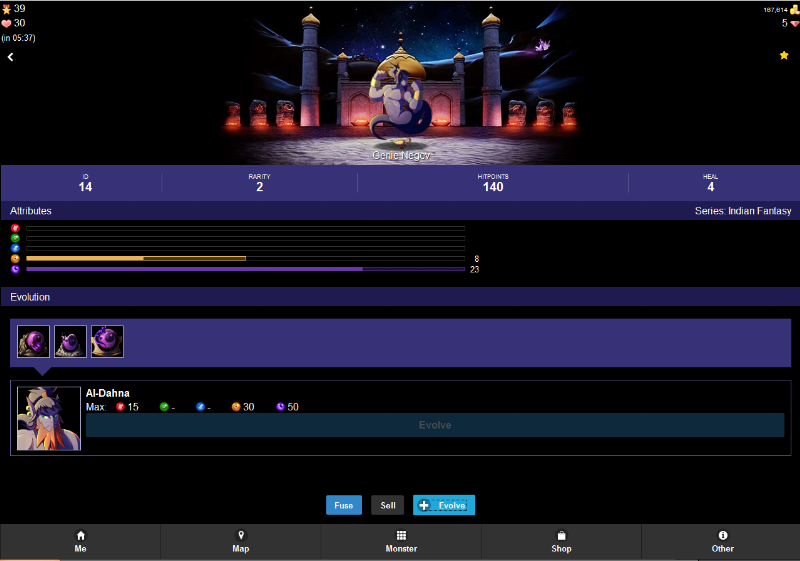The image size is (800, 561).
Task: Select the third evolution material thumbnail
Action: (x=107, y=342)
